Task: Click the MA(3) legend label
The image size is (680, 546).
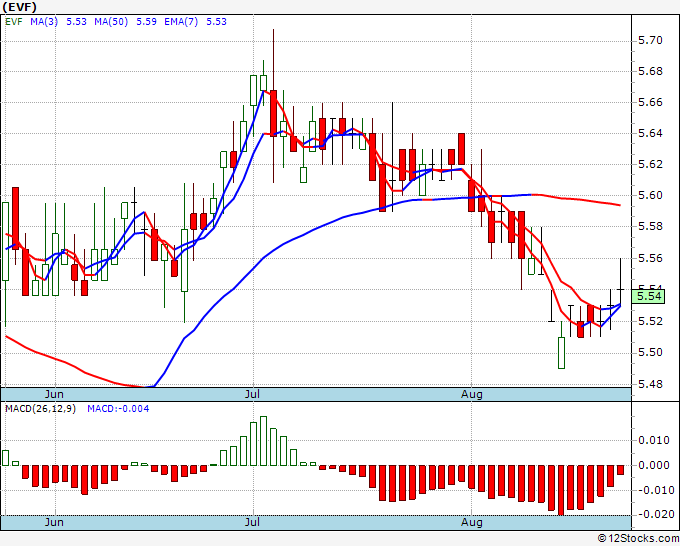Action: [44, 22]
